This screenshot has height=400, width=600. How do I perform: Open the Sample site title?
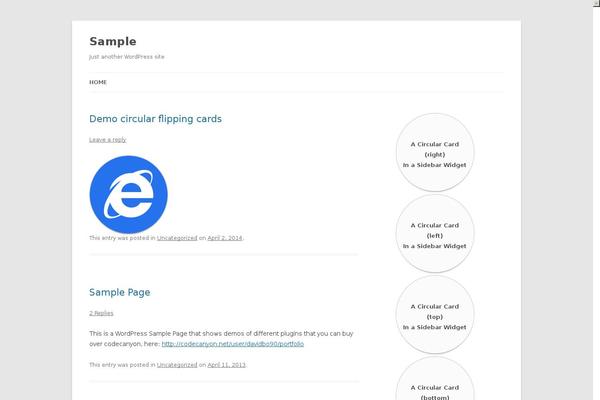click(113, 41)
